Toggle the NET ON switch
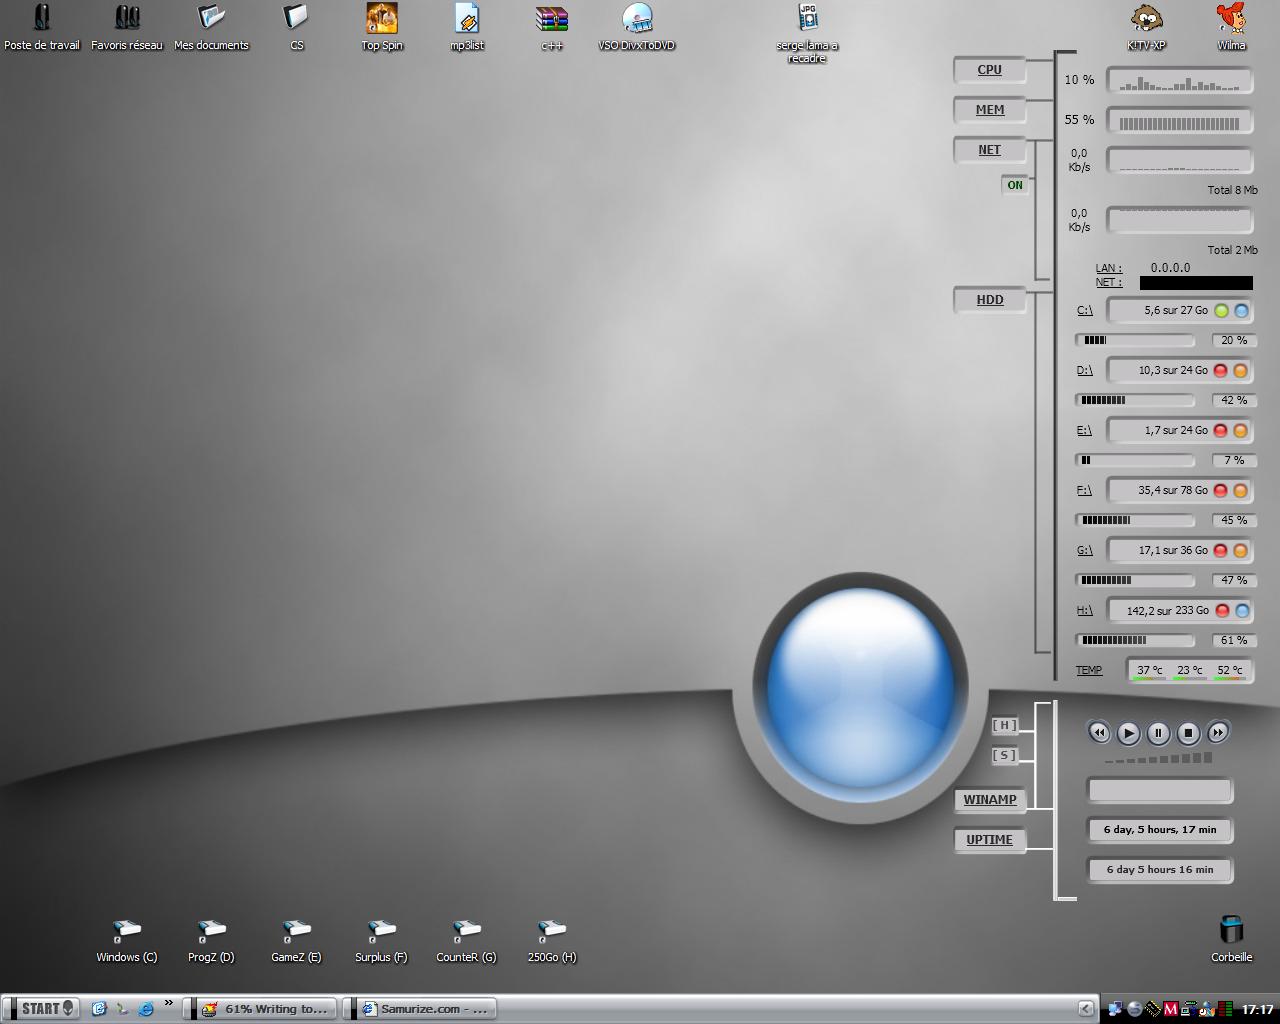This screenshot has width=1280, height=1024. click(1015, 185)
